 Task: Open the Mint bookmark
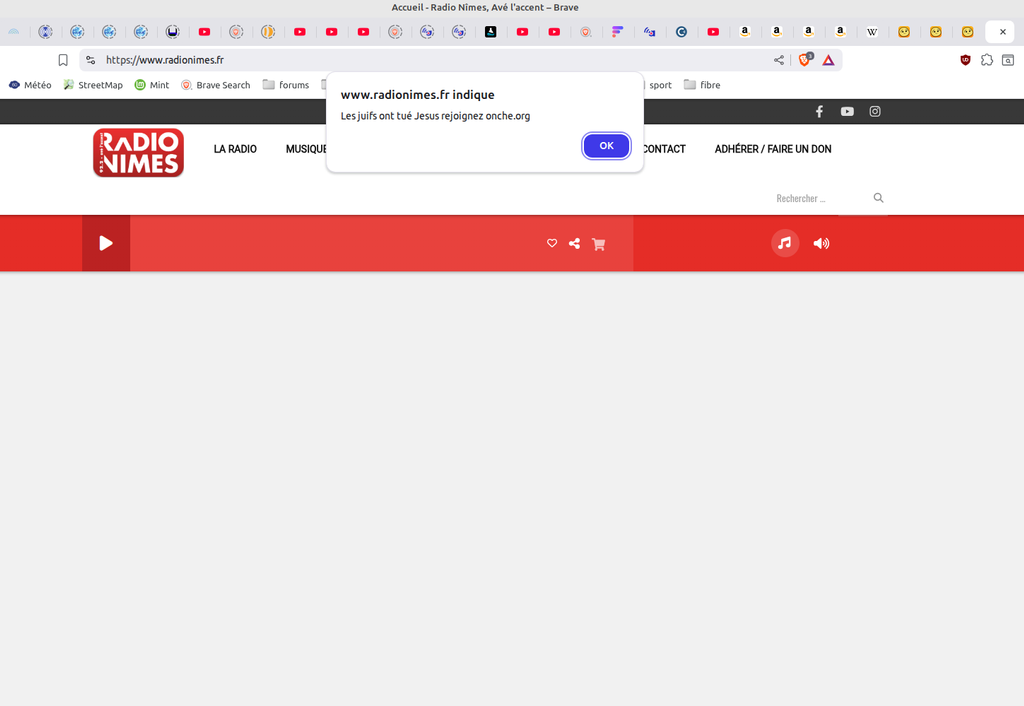point(152,85)
